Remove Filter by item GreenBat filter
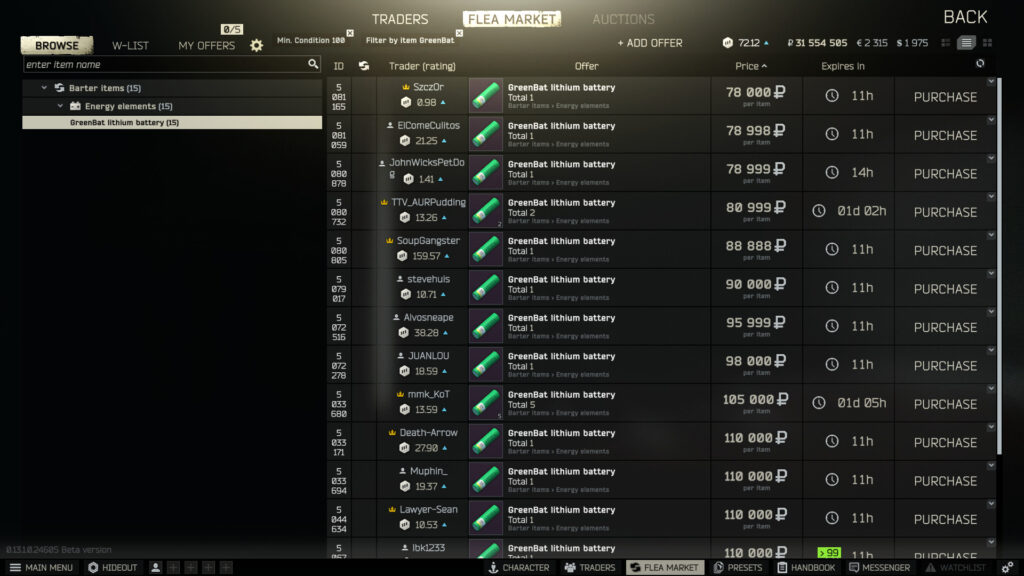This screenshot has width=1024, height=576. click(459, 33)
